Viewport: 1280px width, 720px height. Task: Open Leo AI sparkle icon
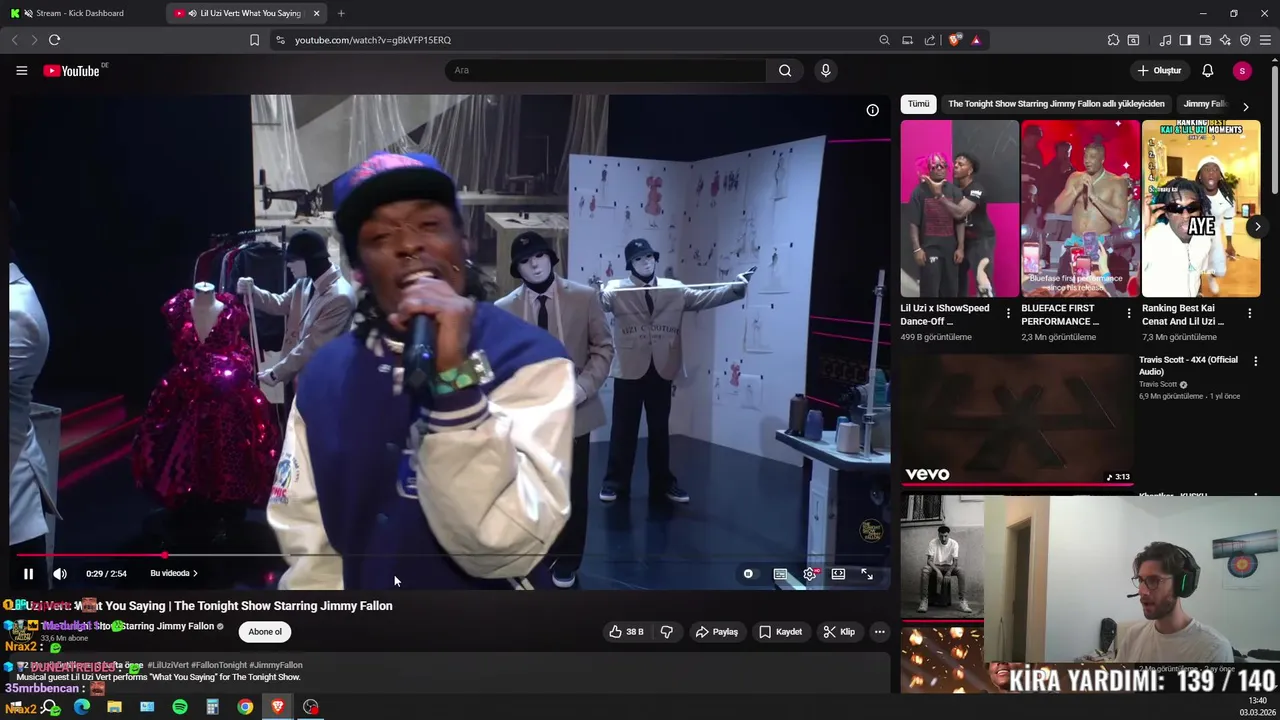(x=1225, y=40)
